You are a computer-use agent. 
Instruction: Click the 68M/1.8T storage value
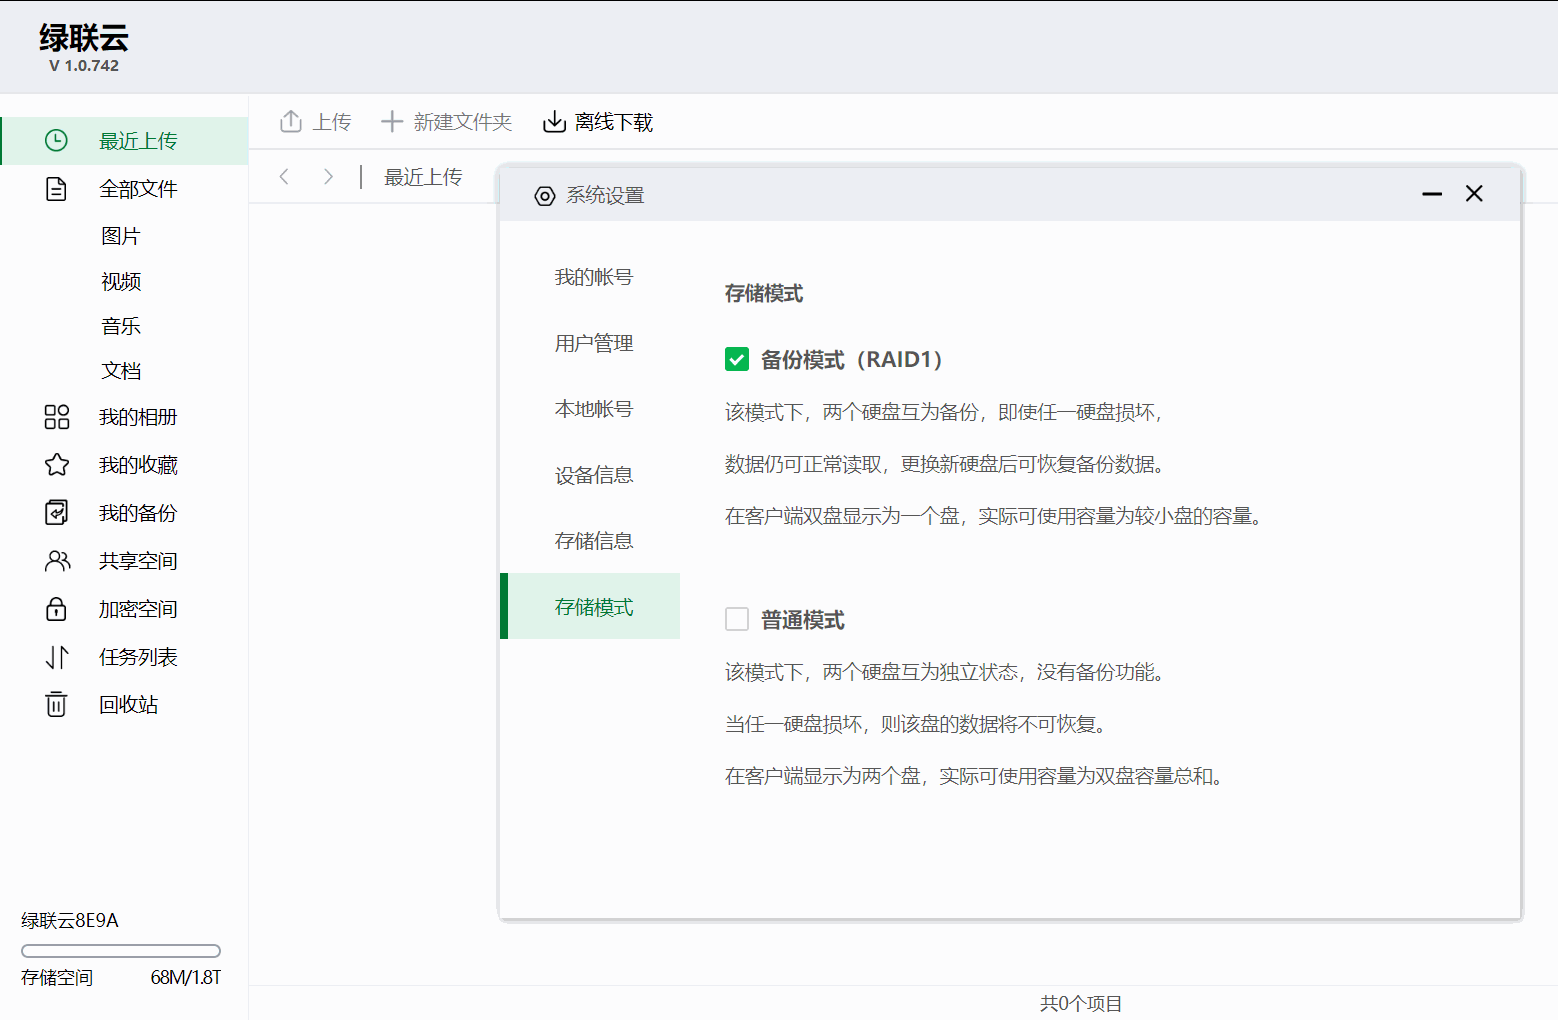click(x=186, y=977)
